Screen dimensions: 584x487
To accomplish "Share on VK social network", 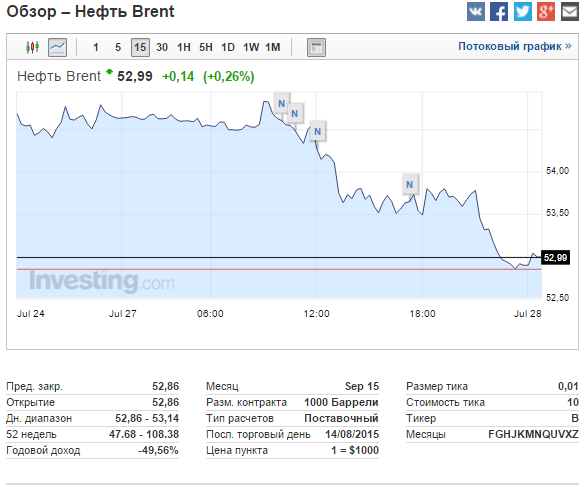I will pos(476,12).
